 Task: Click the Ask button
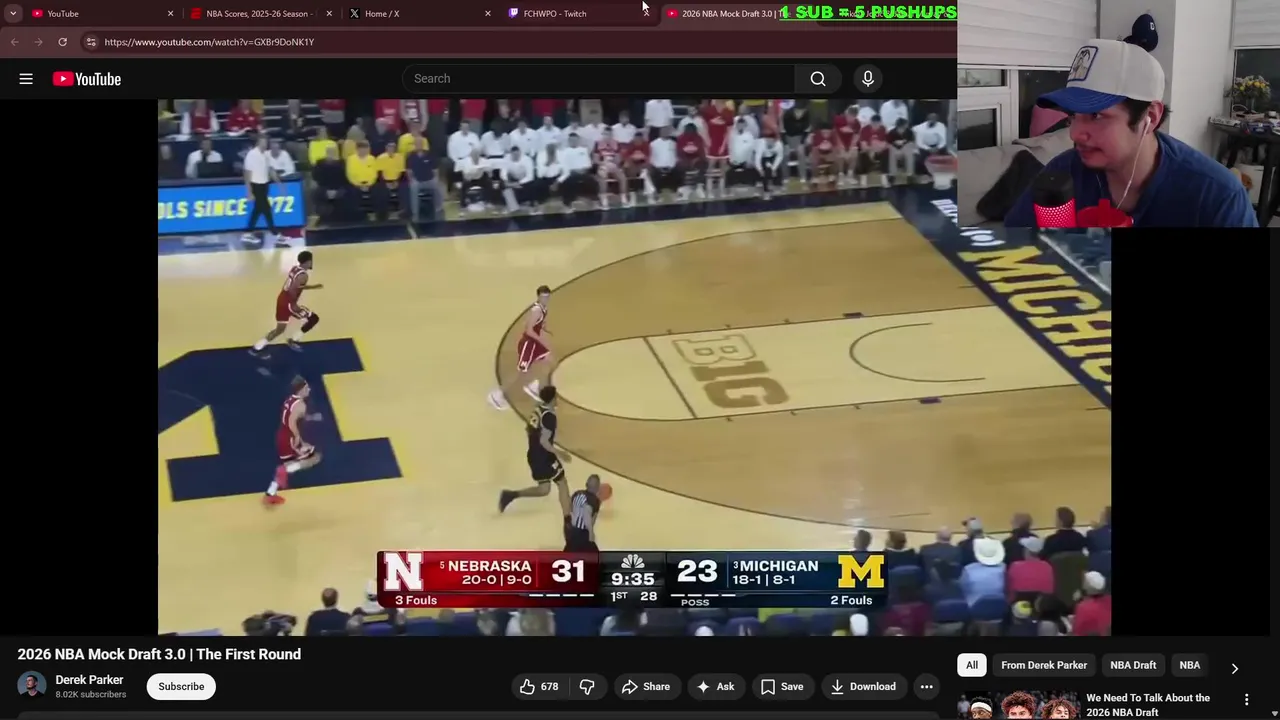715,687
